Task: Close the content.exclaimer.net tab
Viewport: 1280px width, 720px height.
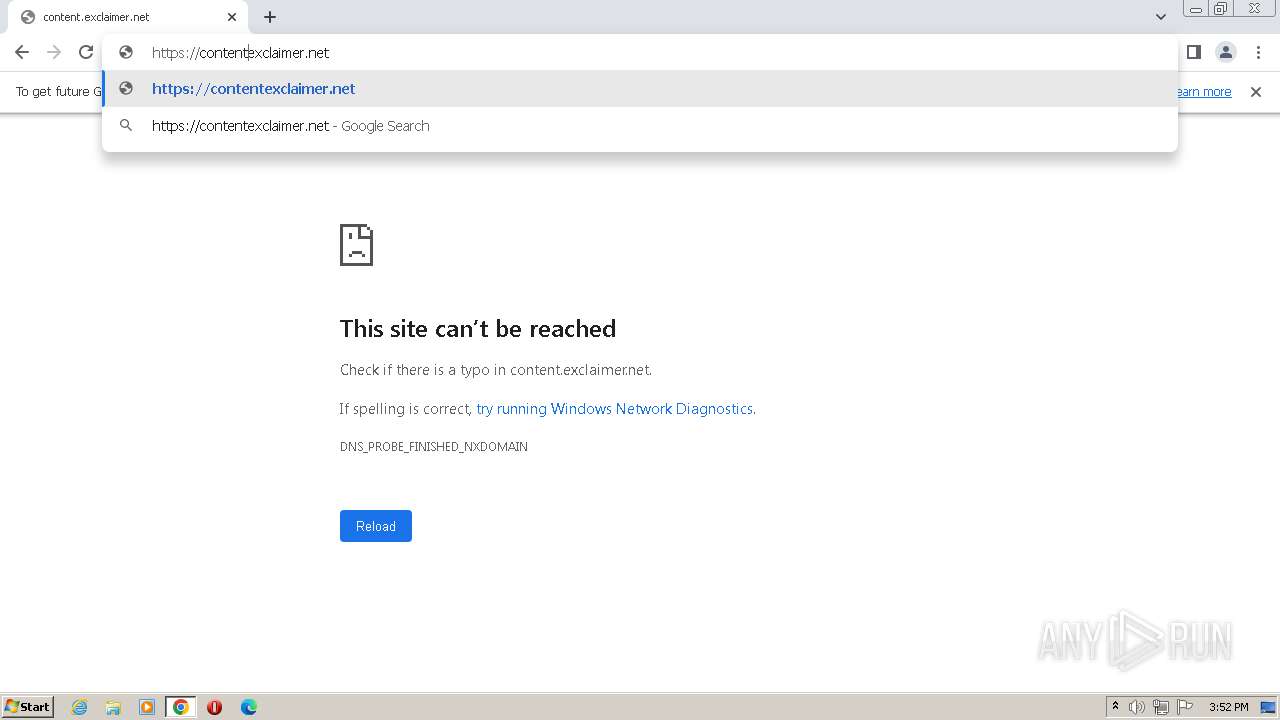Action: tap(232, 17)
